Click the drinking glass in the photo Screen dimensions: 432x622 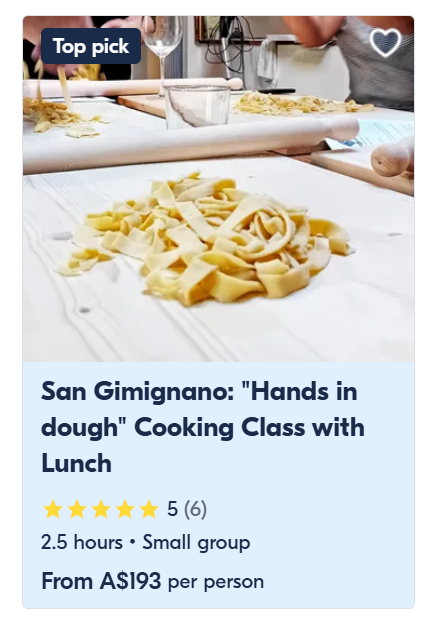pyautogui.click(x=197, y=107)
